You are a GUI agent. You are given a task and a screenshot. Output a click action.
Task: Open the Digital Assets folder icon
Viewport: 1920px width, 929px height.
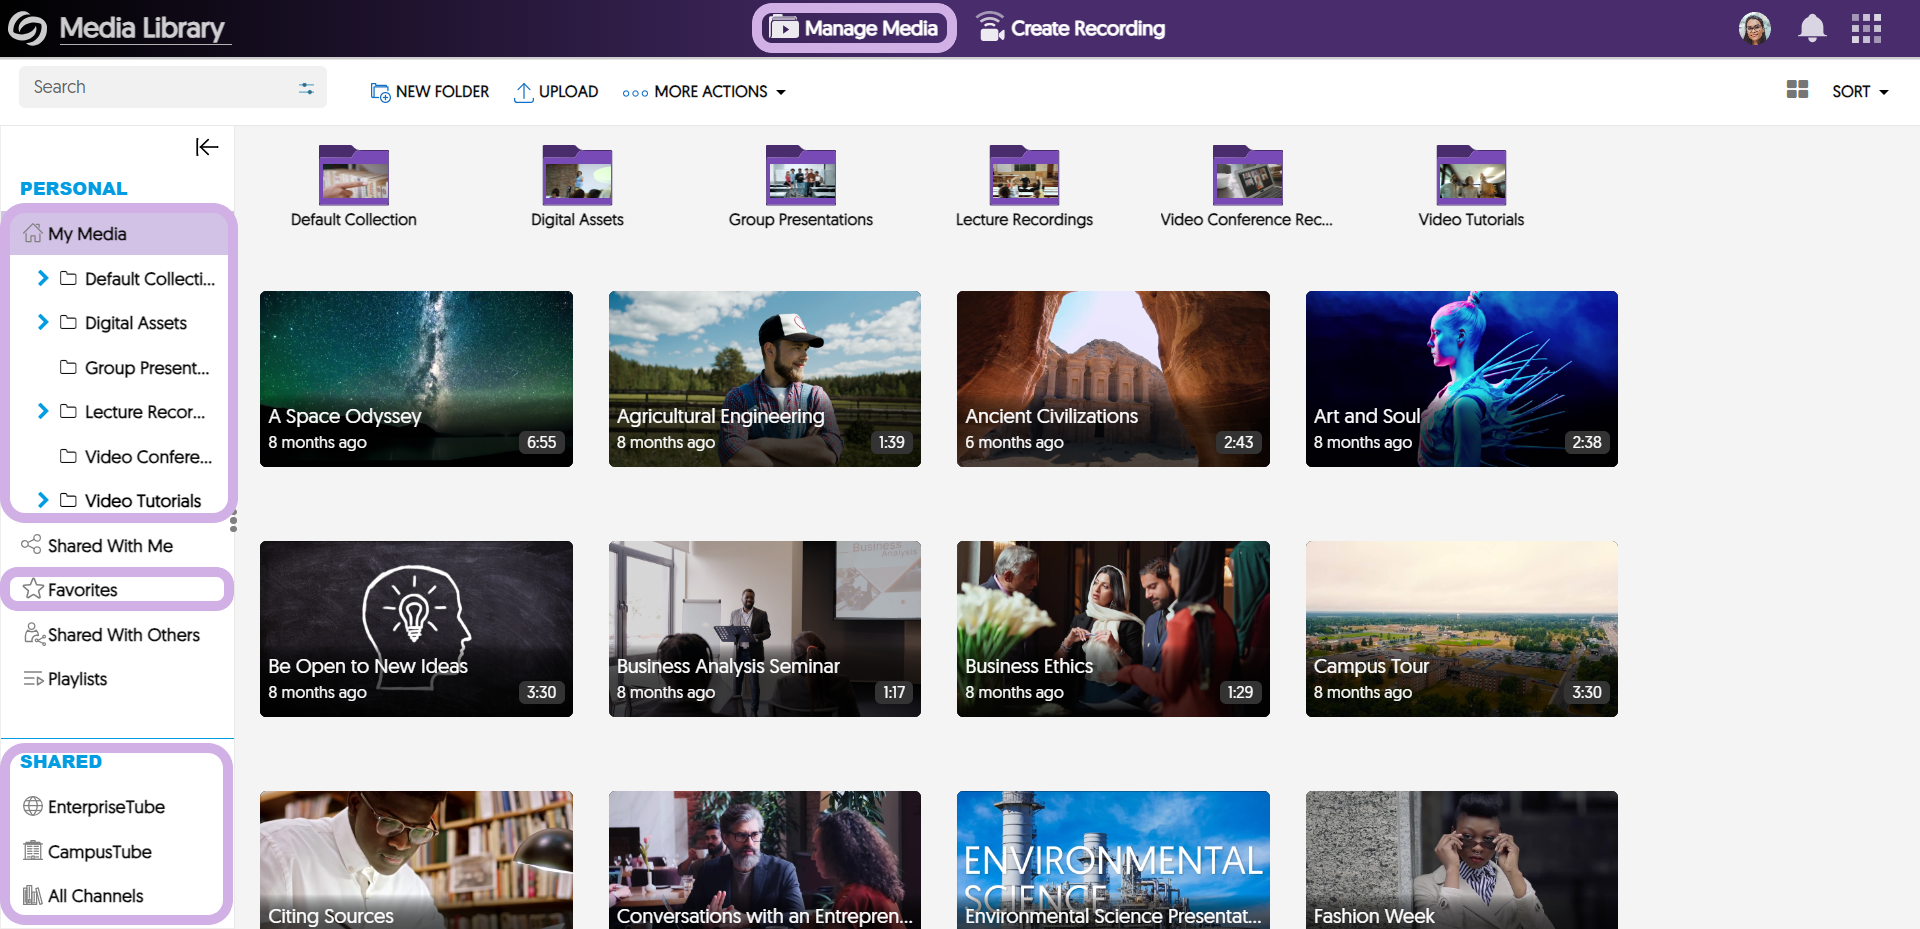pyautogui.click(x=577, y=176)
